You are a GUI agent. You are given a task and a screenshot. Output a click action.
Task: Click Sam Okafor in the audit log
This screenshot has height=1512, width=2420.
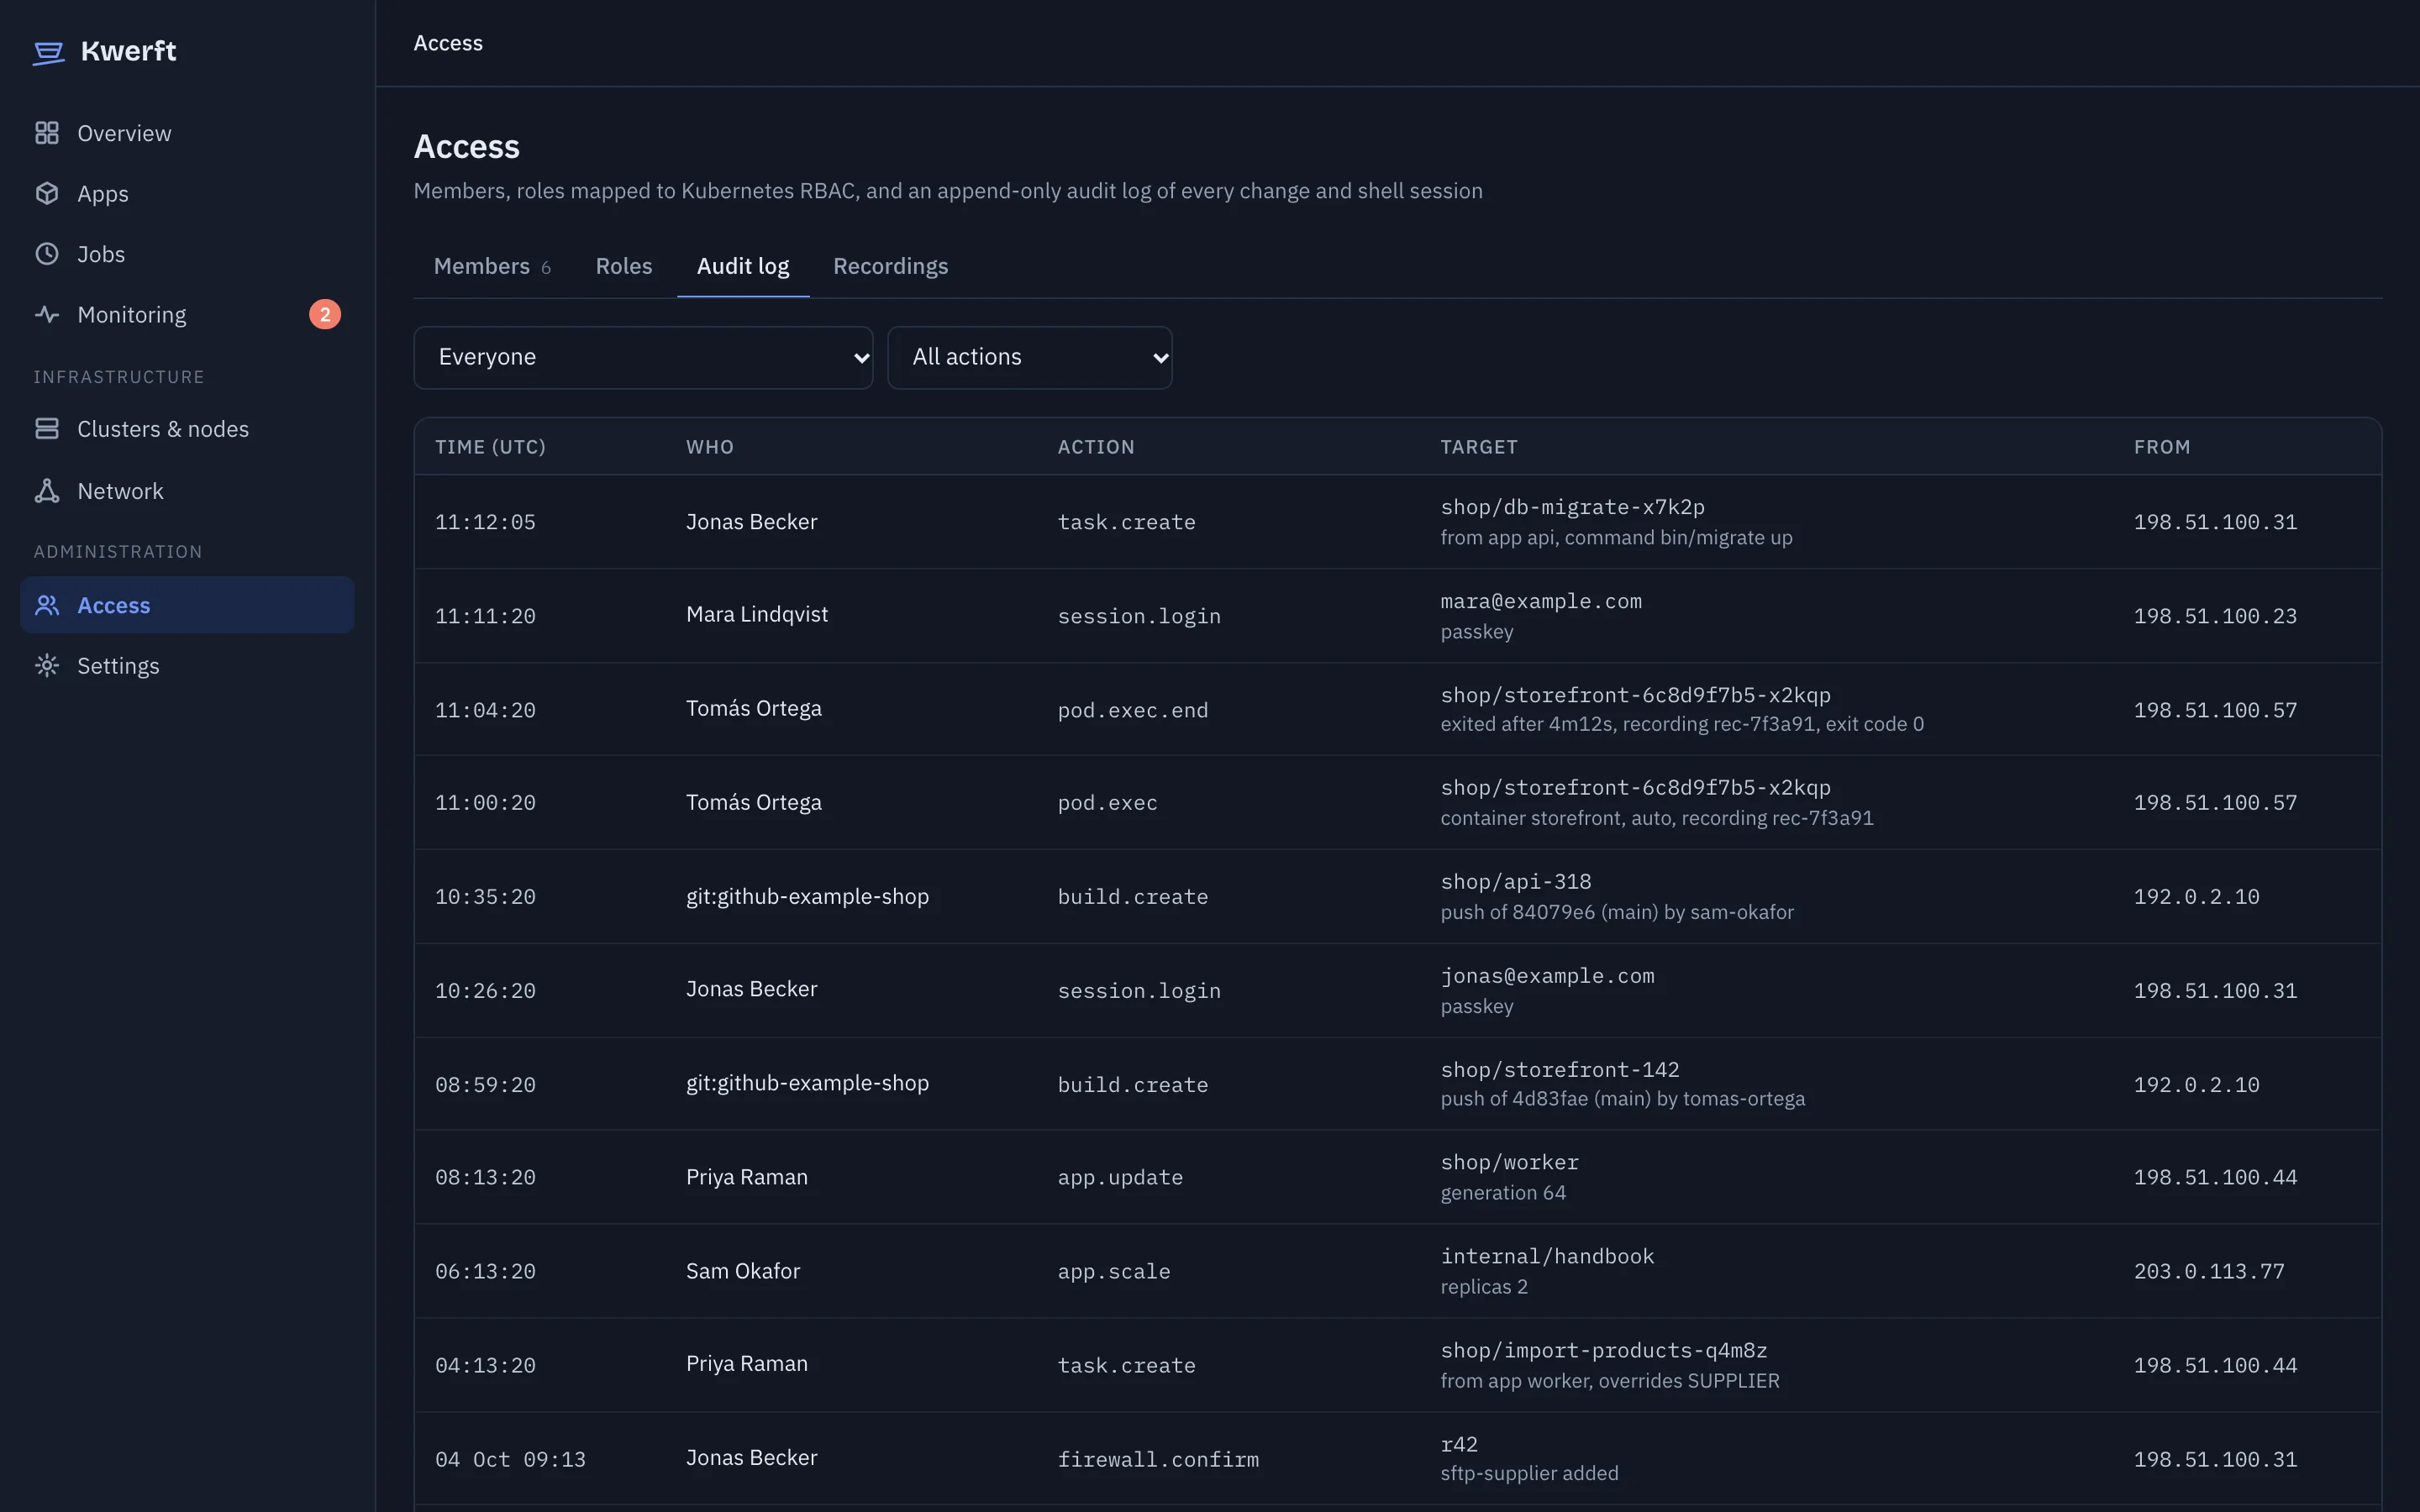pyautogui.click(x=743, y=1271)
